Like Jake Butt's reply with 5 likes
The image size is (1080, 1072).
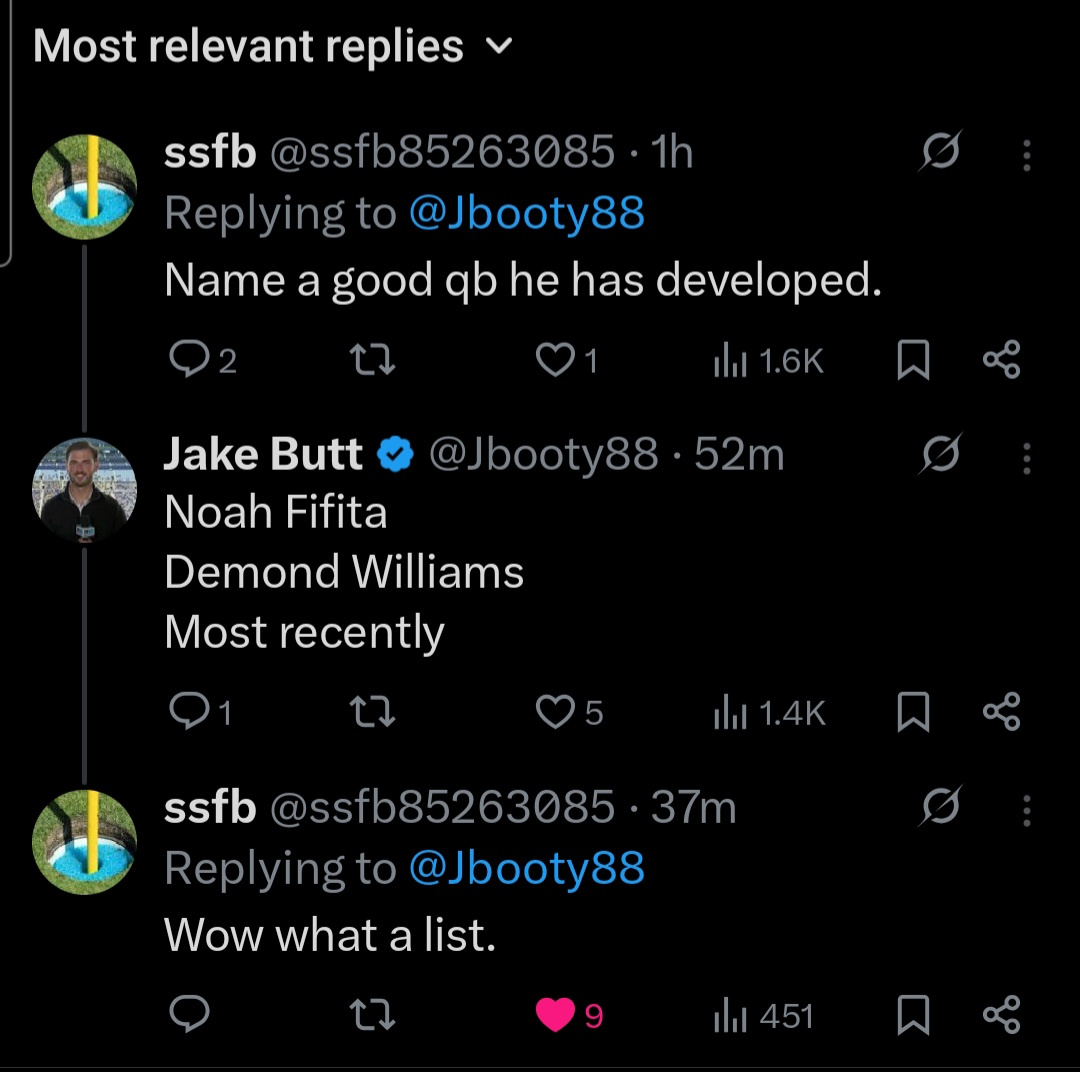tap(553, 712)
